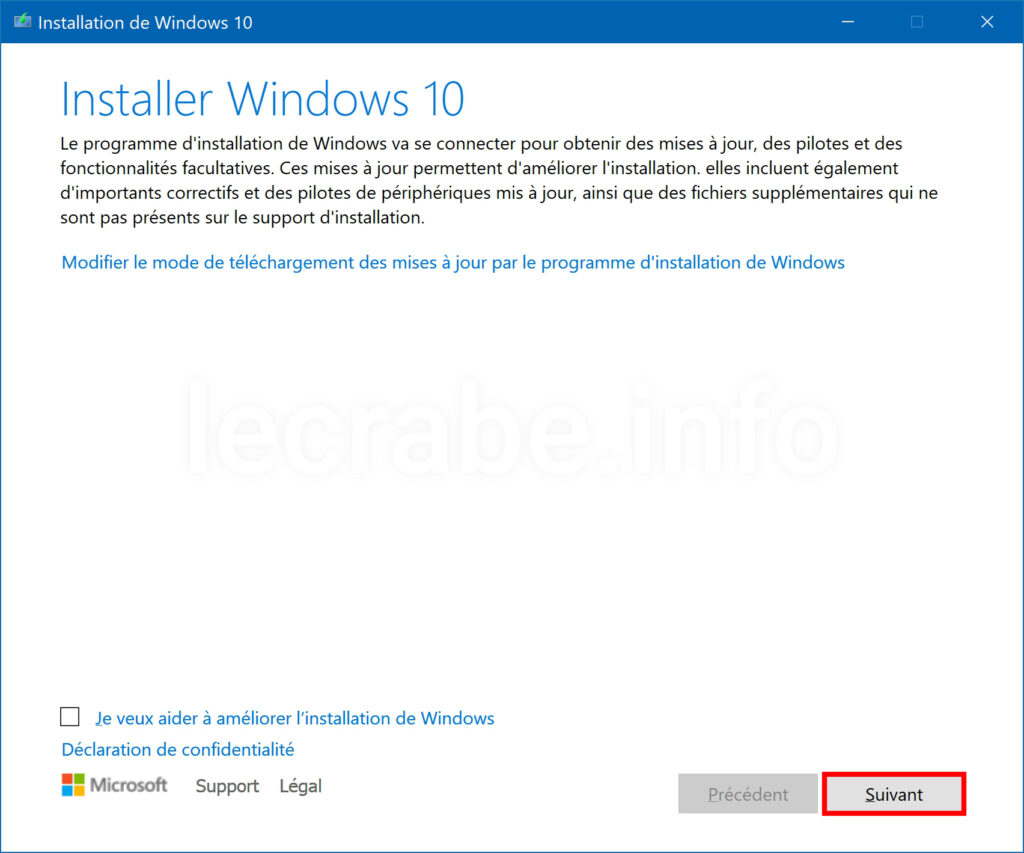The image size is (1024, 853).
Task: Open the Légal link
Action: pos(300,786)
